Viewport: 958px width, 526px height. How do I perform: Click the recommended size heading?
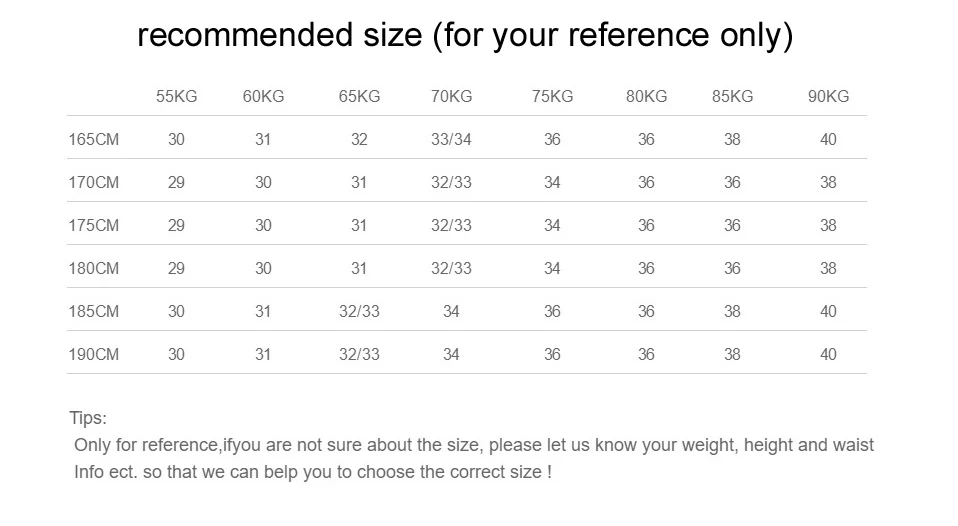pyautogui.click(x=464, y=35)
